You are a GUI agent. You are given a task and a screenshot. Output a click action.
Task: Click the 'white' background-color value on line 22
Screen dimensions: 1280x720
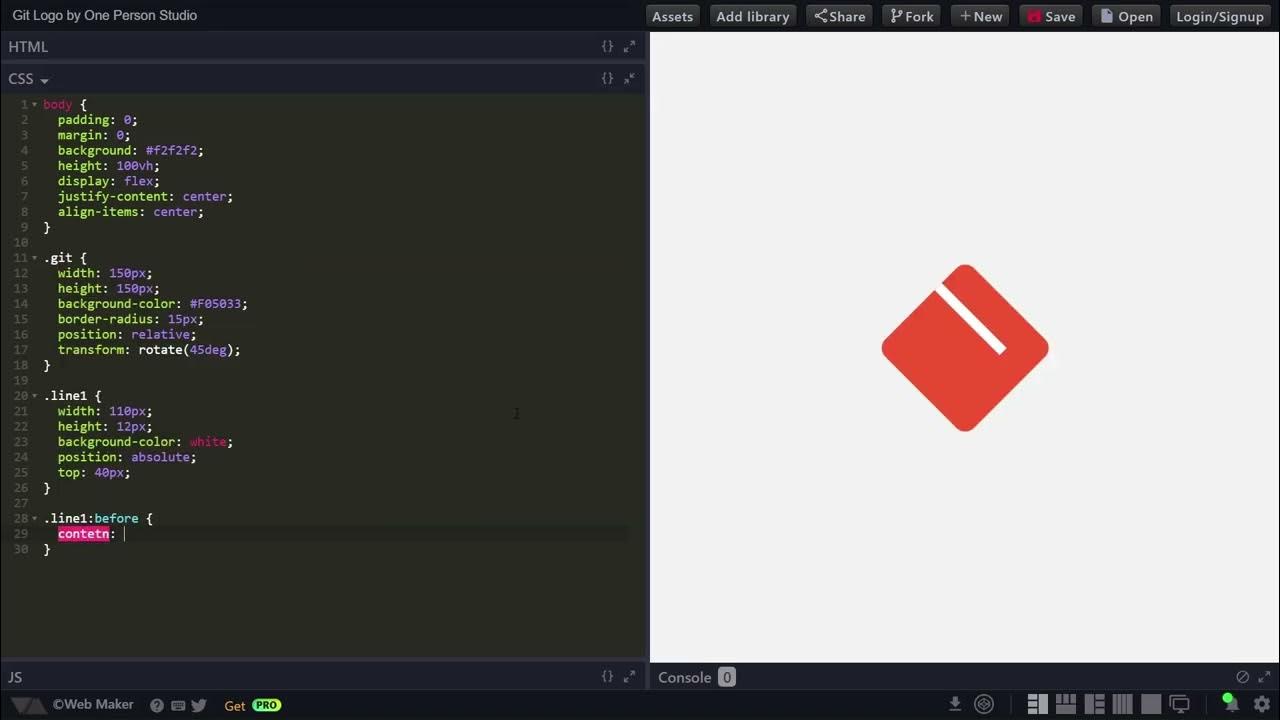[x=208, y=442]
